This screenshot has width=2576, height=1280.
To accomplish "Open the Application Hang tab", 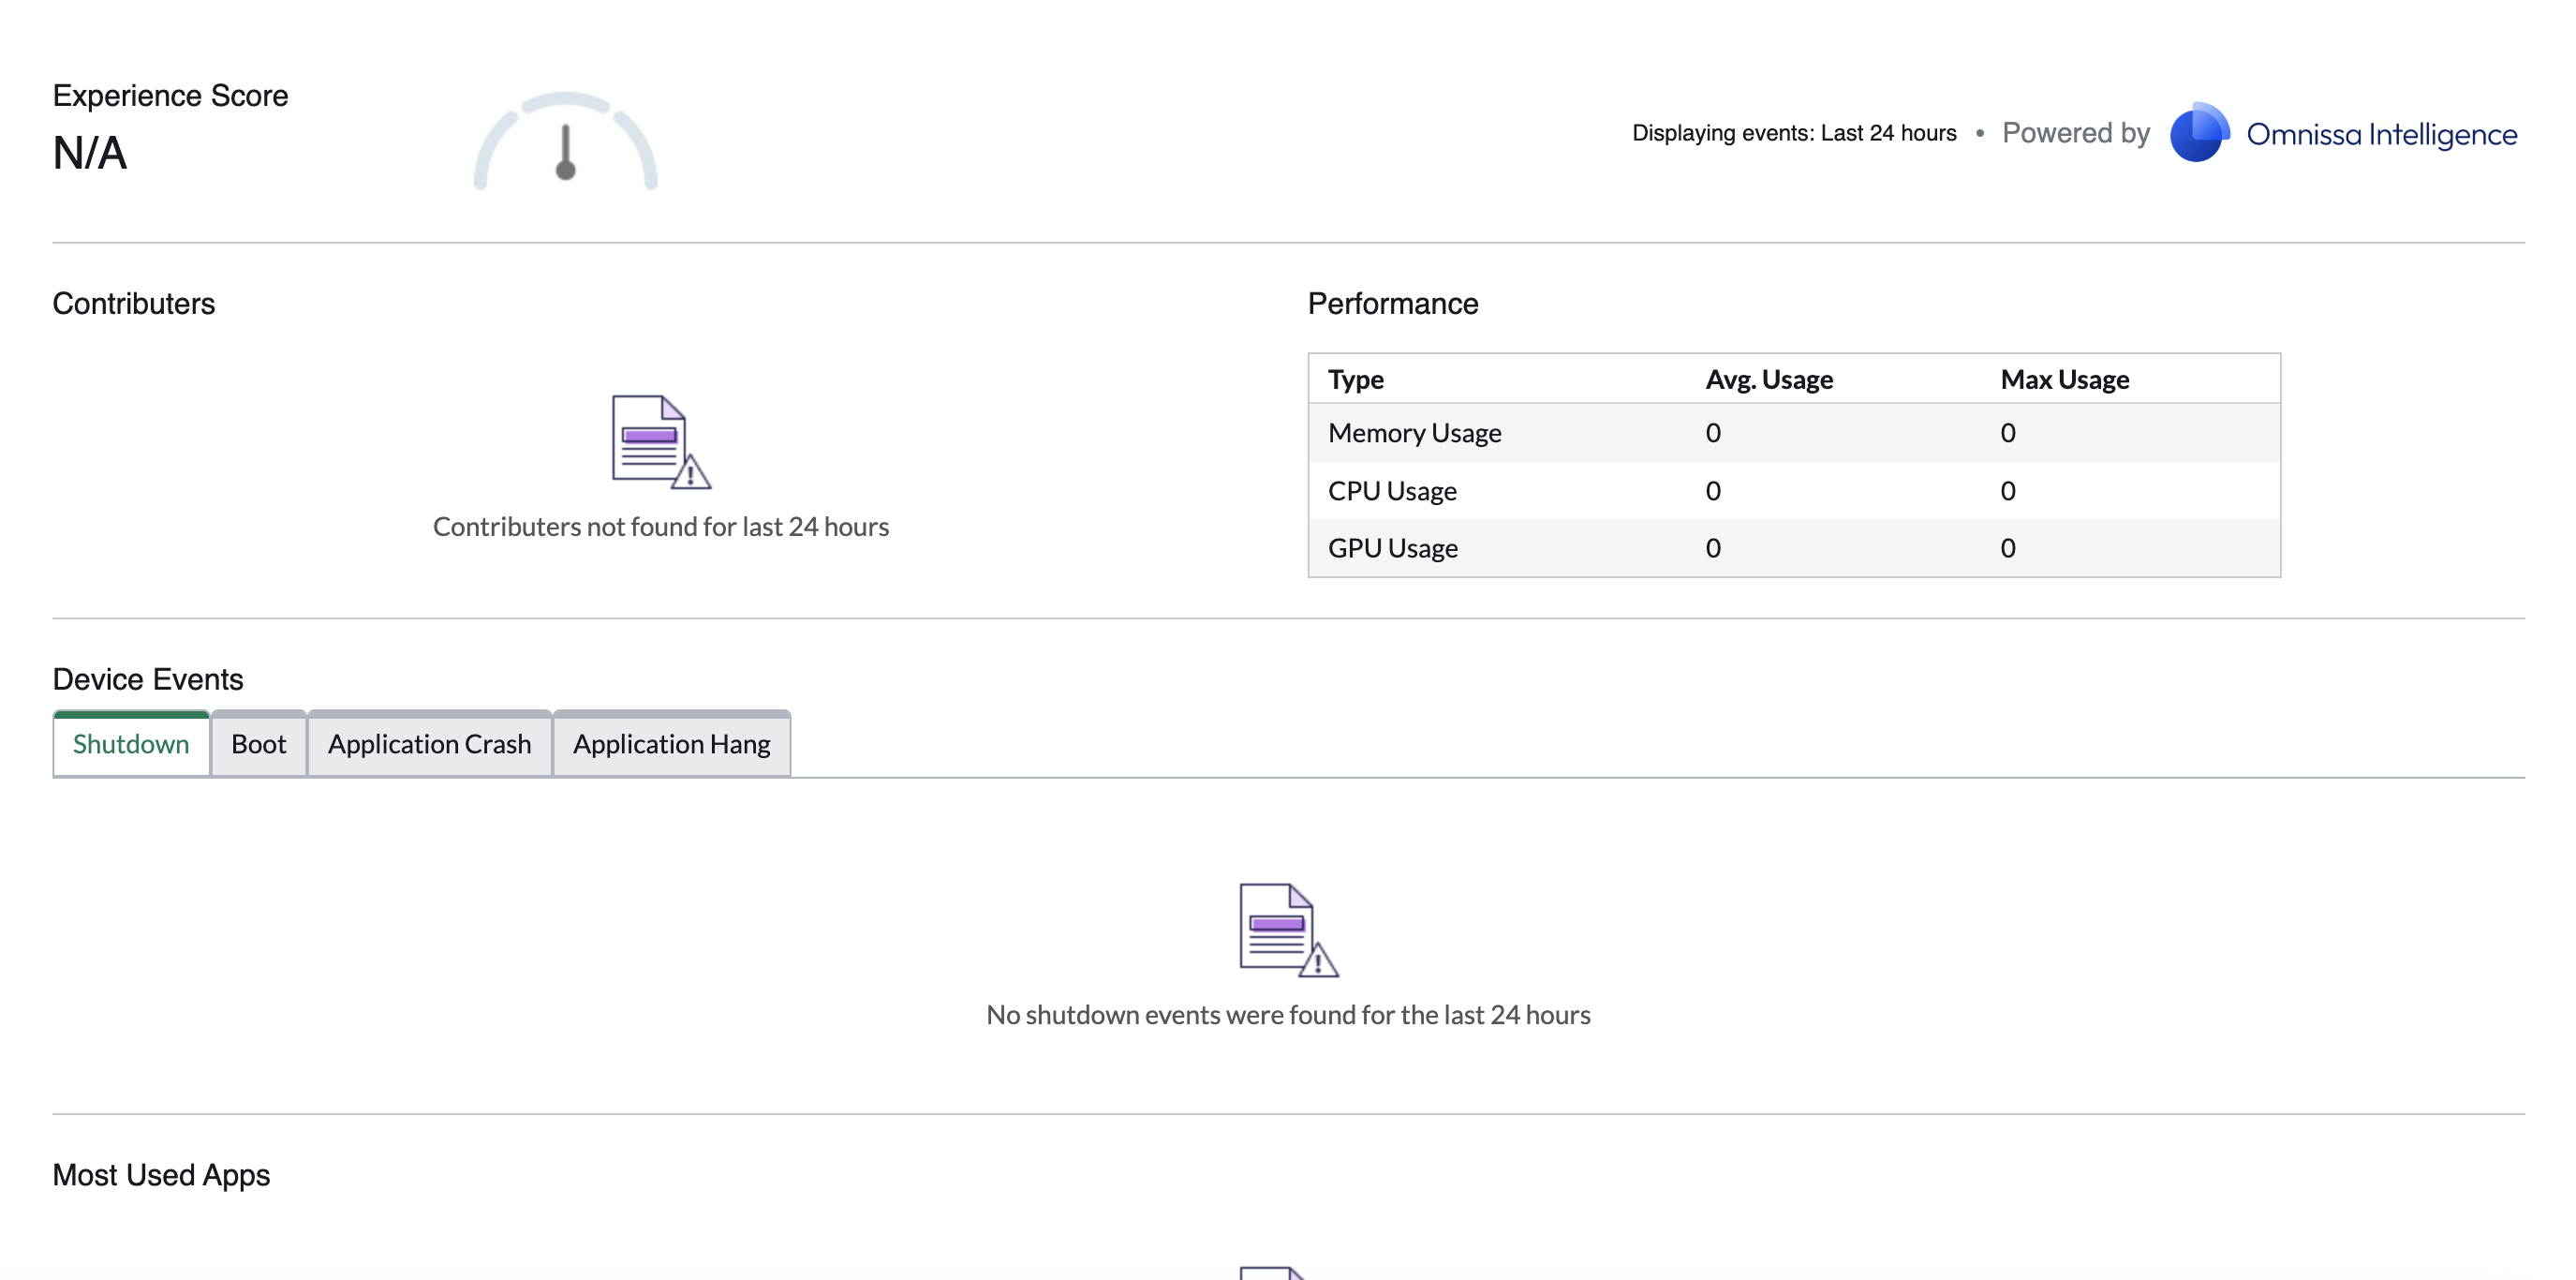I will tap(671, 744).
